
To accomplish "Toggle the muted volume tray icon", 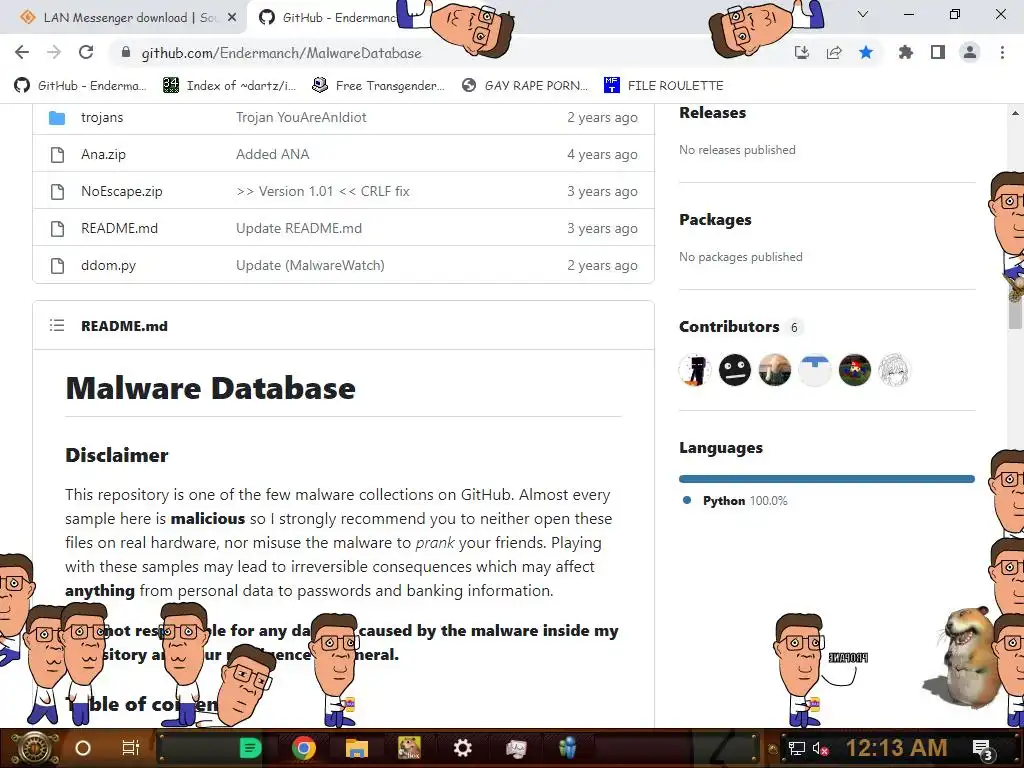I will (820, 748).
